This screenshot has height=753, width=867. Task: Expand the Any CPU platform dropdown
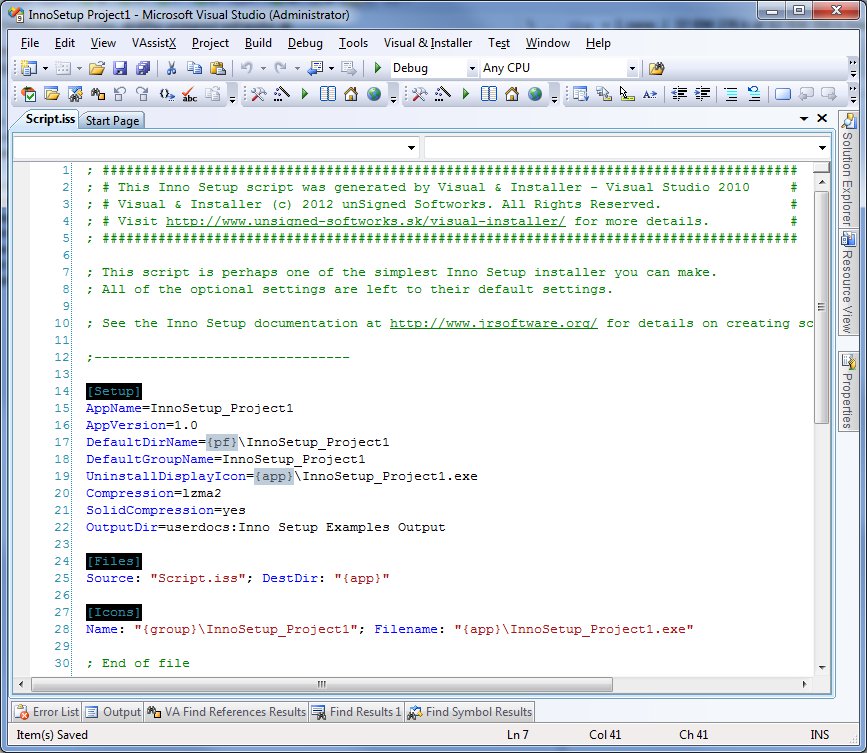point(631,69)
